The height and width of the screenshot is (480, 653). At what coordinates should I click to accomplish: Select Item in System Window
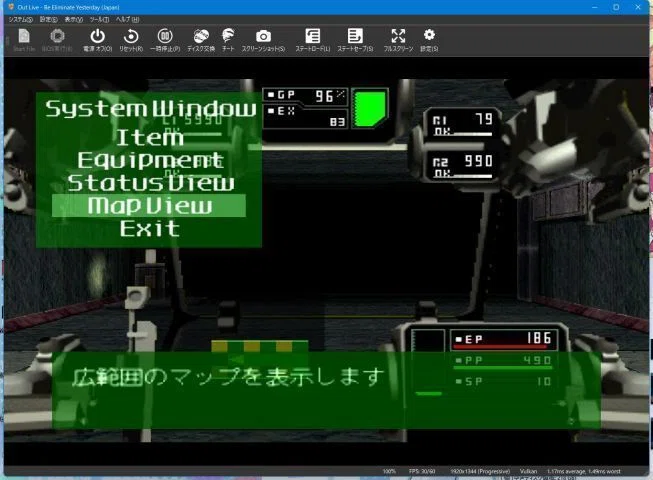point(150,137)
